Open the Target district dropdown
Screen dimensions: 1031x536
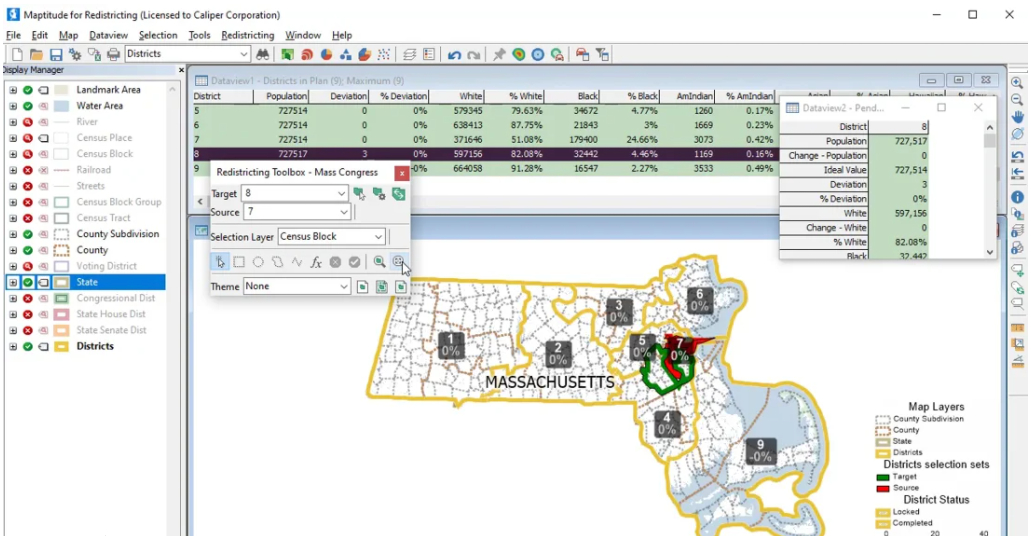[x=342, y=193]
